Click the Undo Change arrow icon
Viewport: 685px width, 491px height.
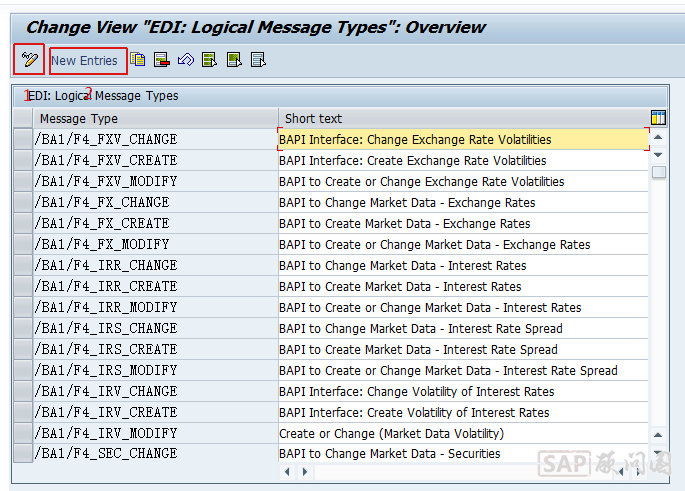coord(185,60)
